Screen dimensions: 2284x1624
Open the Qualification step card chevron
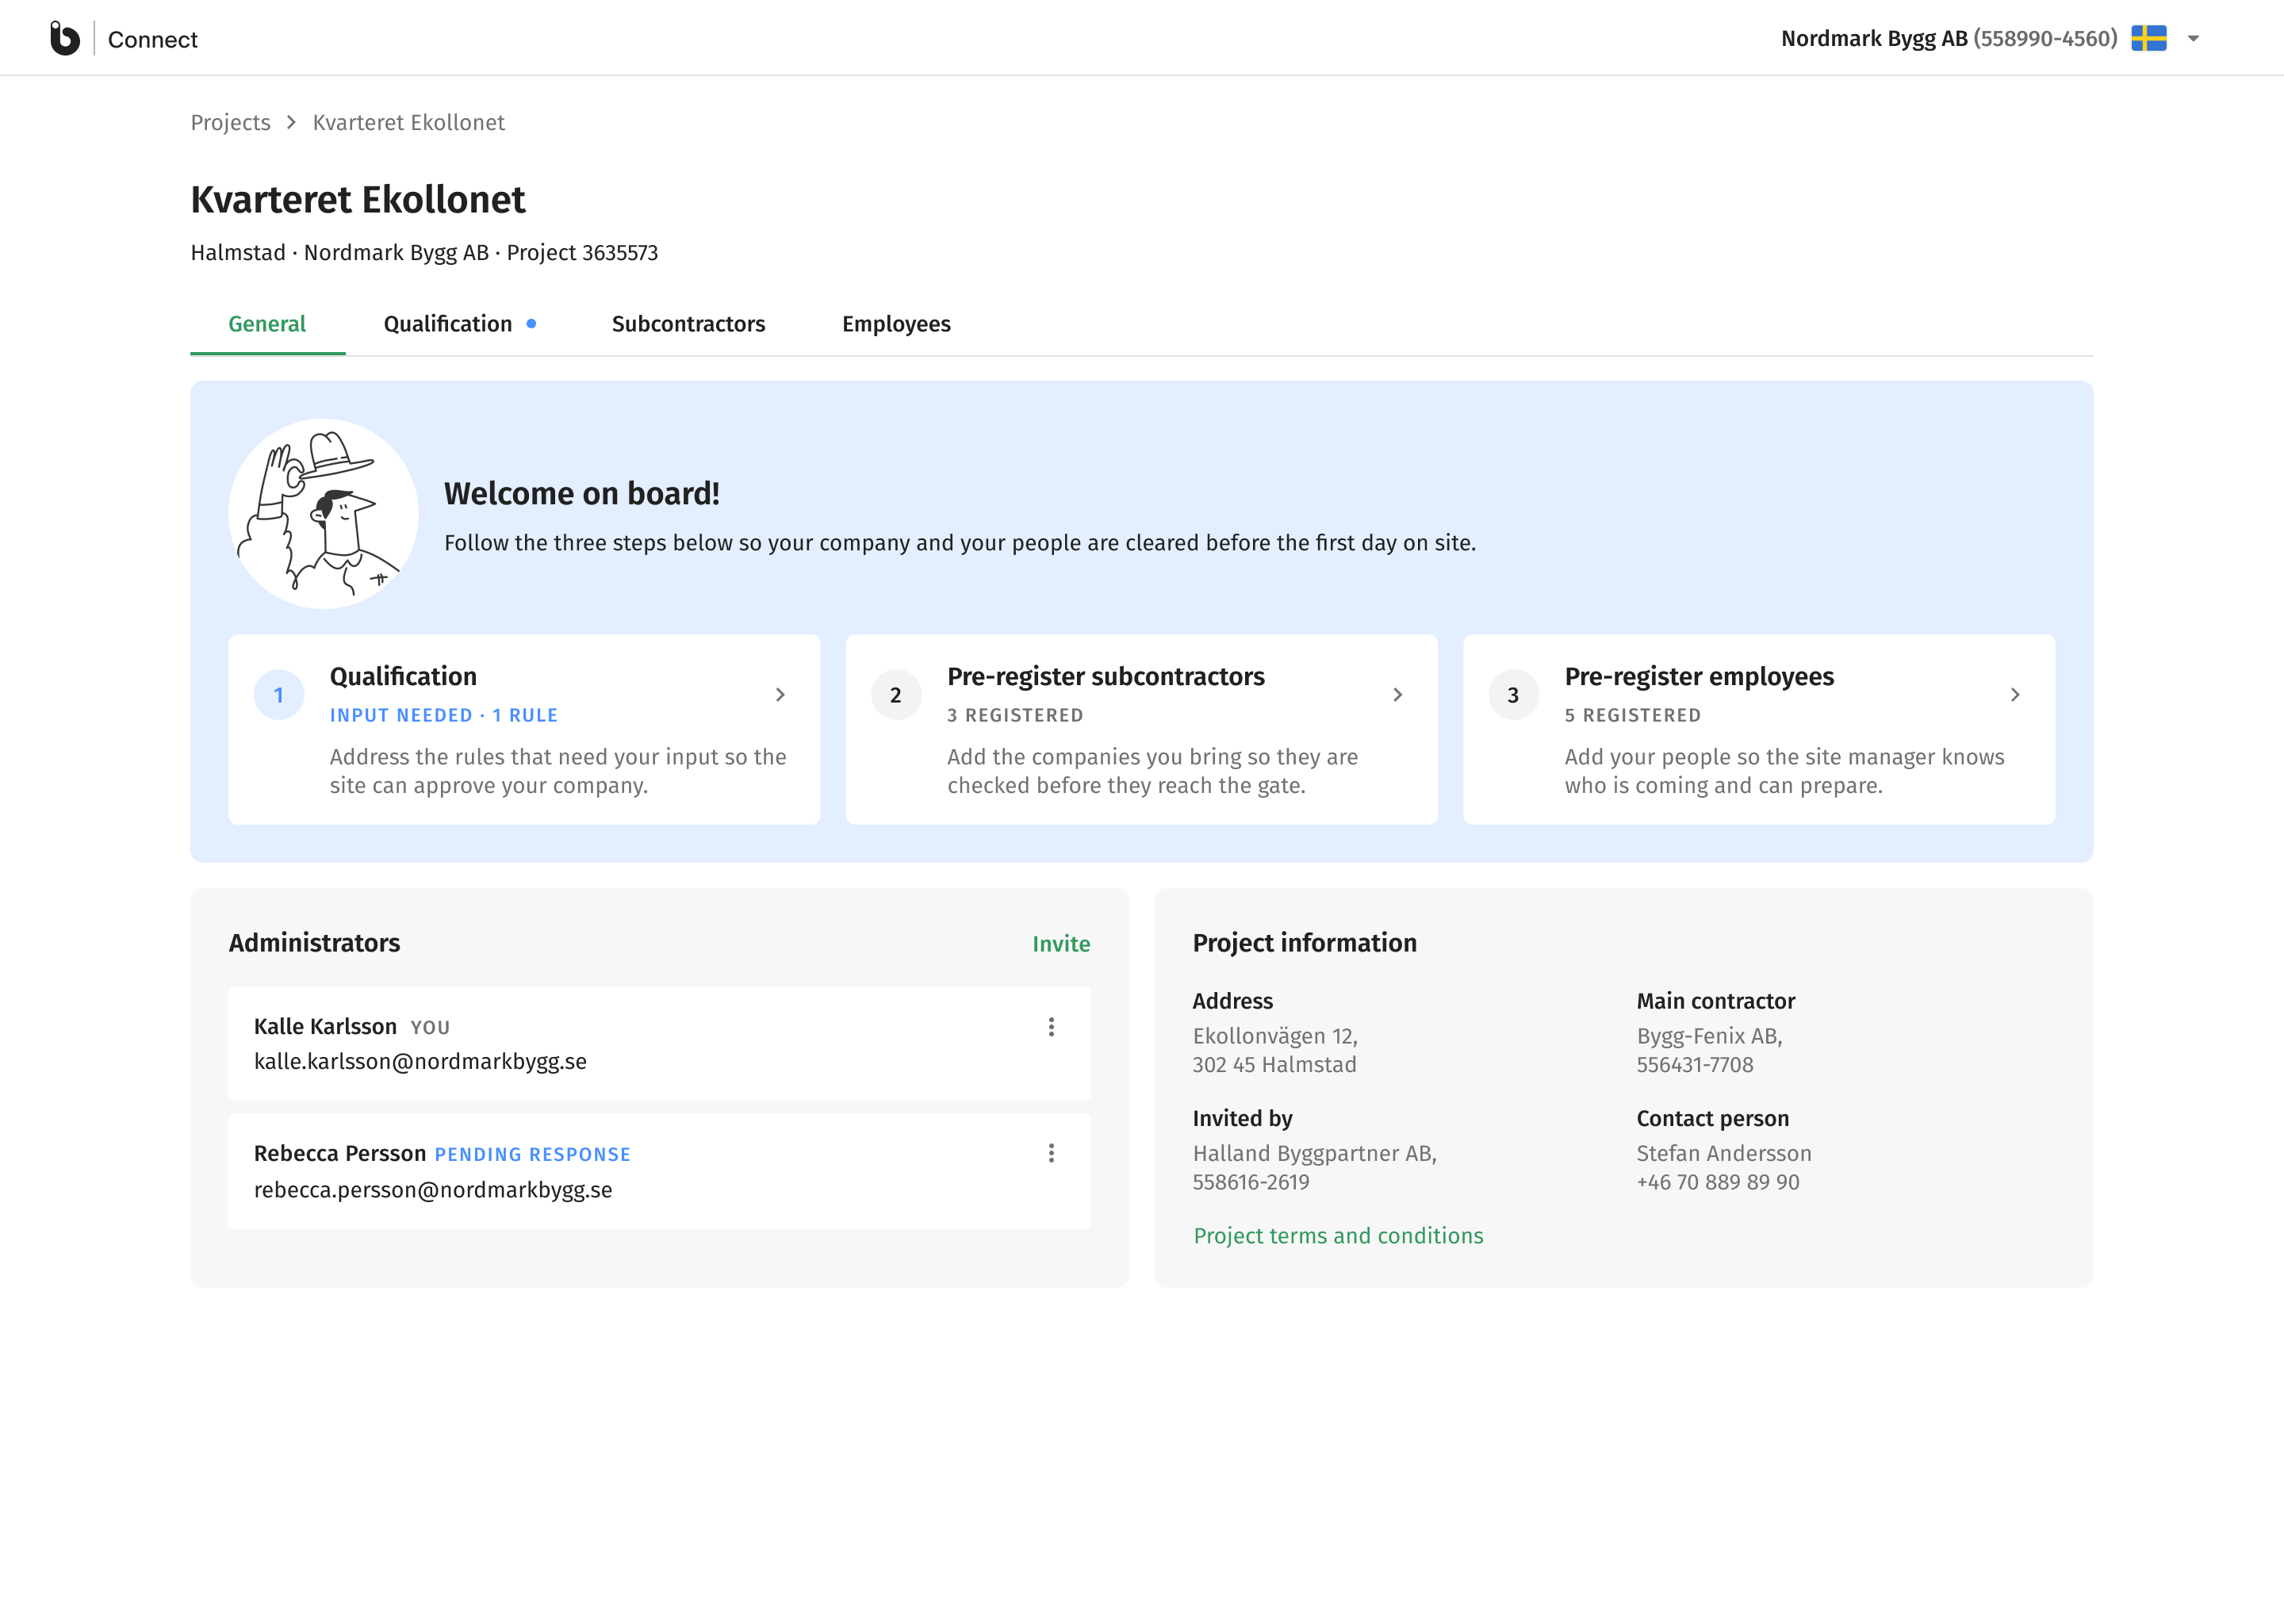click(780, 695)
